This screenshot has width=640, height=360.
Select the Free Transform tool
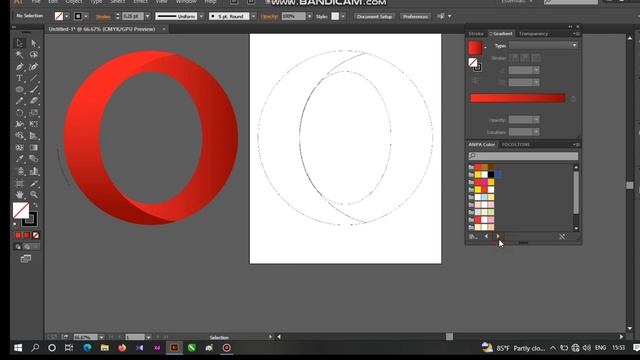[34, 124]
